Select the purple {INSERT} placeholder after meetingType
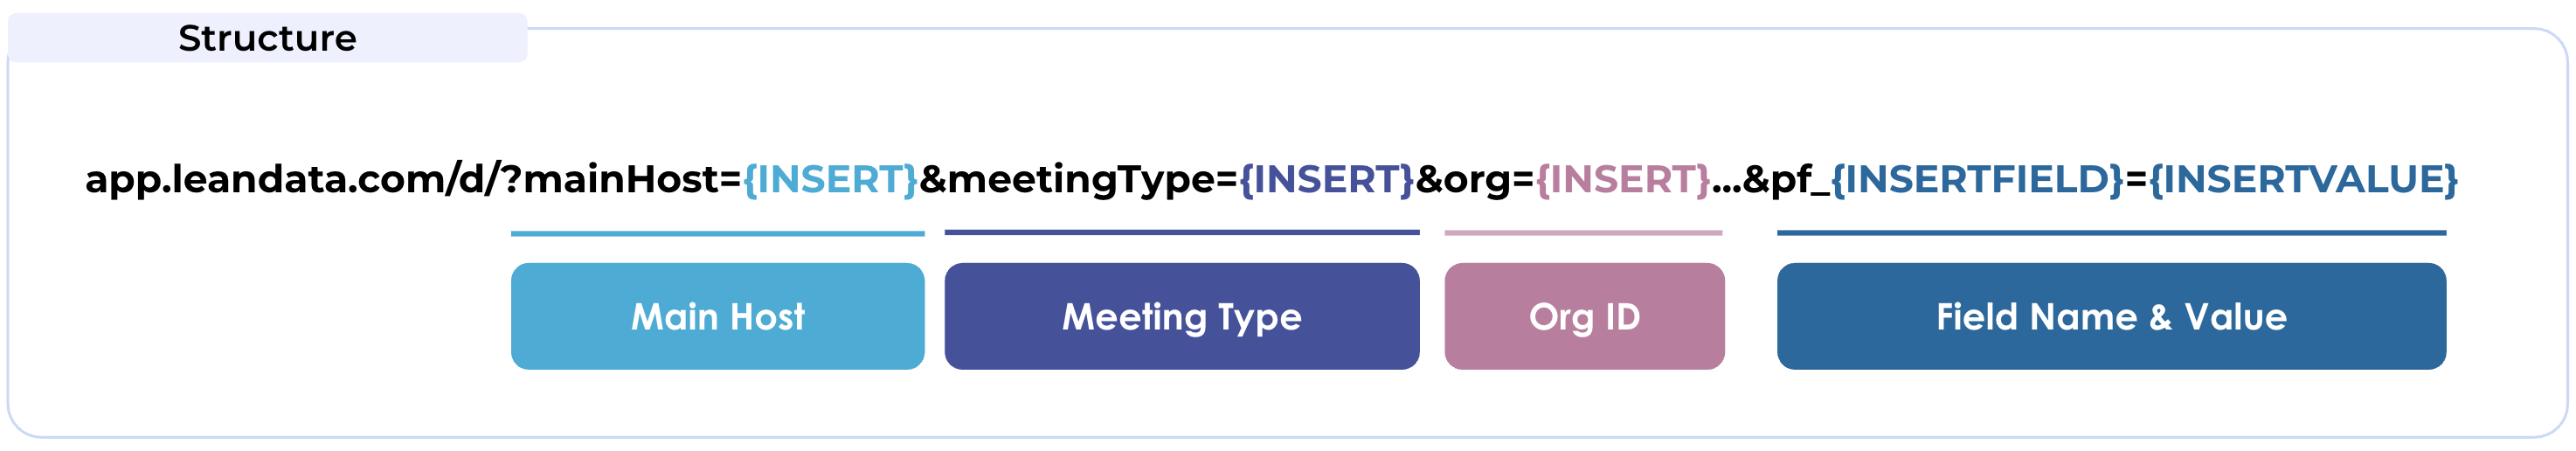The width and height of the screenshot is (2576, 451). [1326, 179]
